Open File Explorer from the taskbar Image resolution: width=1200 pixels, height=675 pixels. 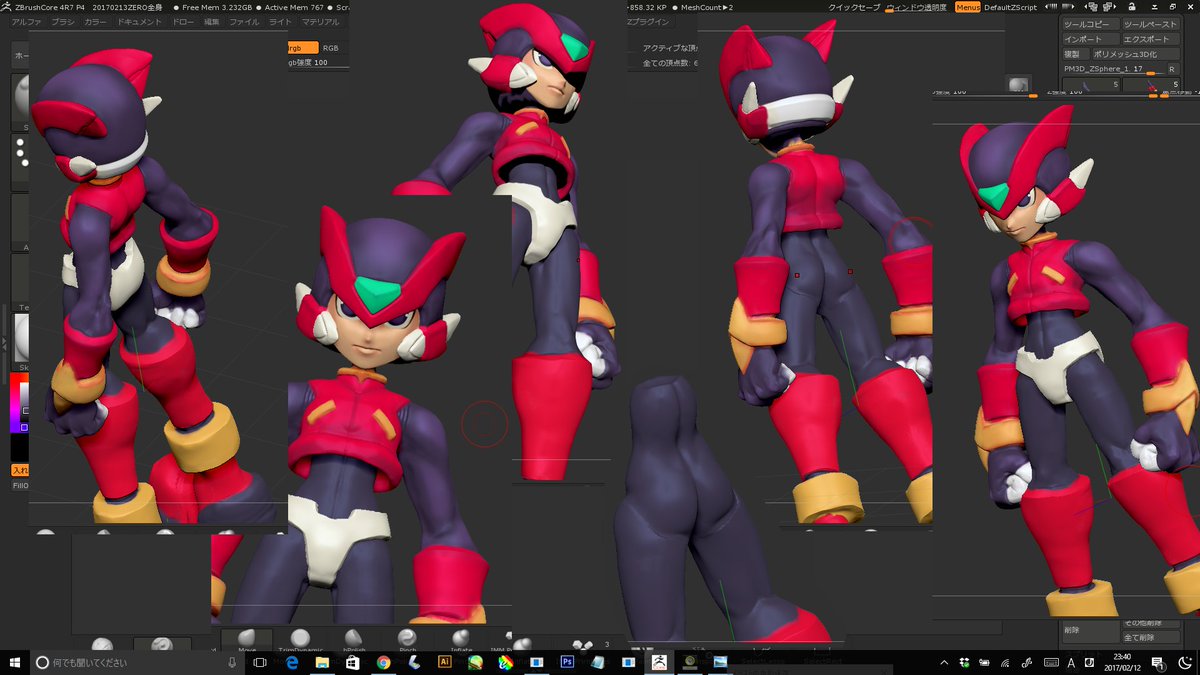323,662
